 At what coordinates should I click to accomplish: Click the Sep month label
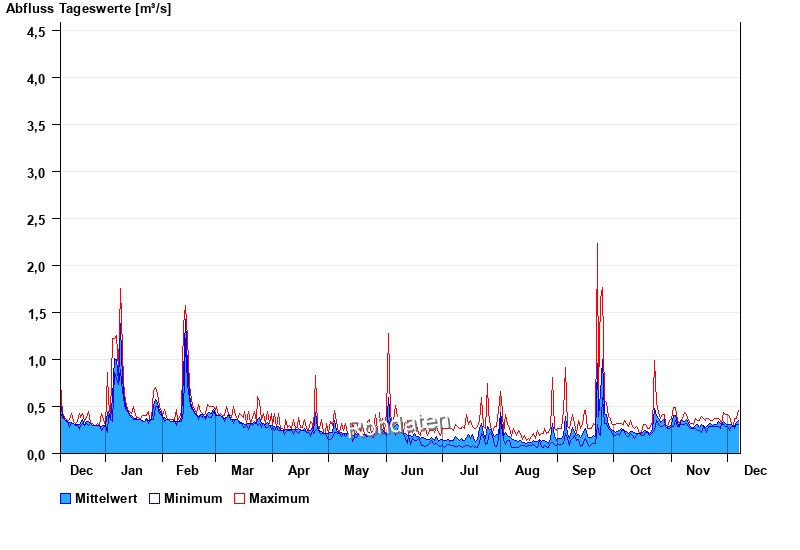click(x=584, y=471)
